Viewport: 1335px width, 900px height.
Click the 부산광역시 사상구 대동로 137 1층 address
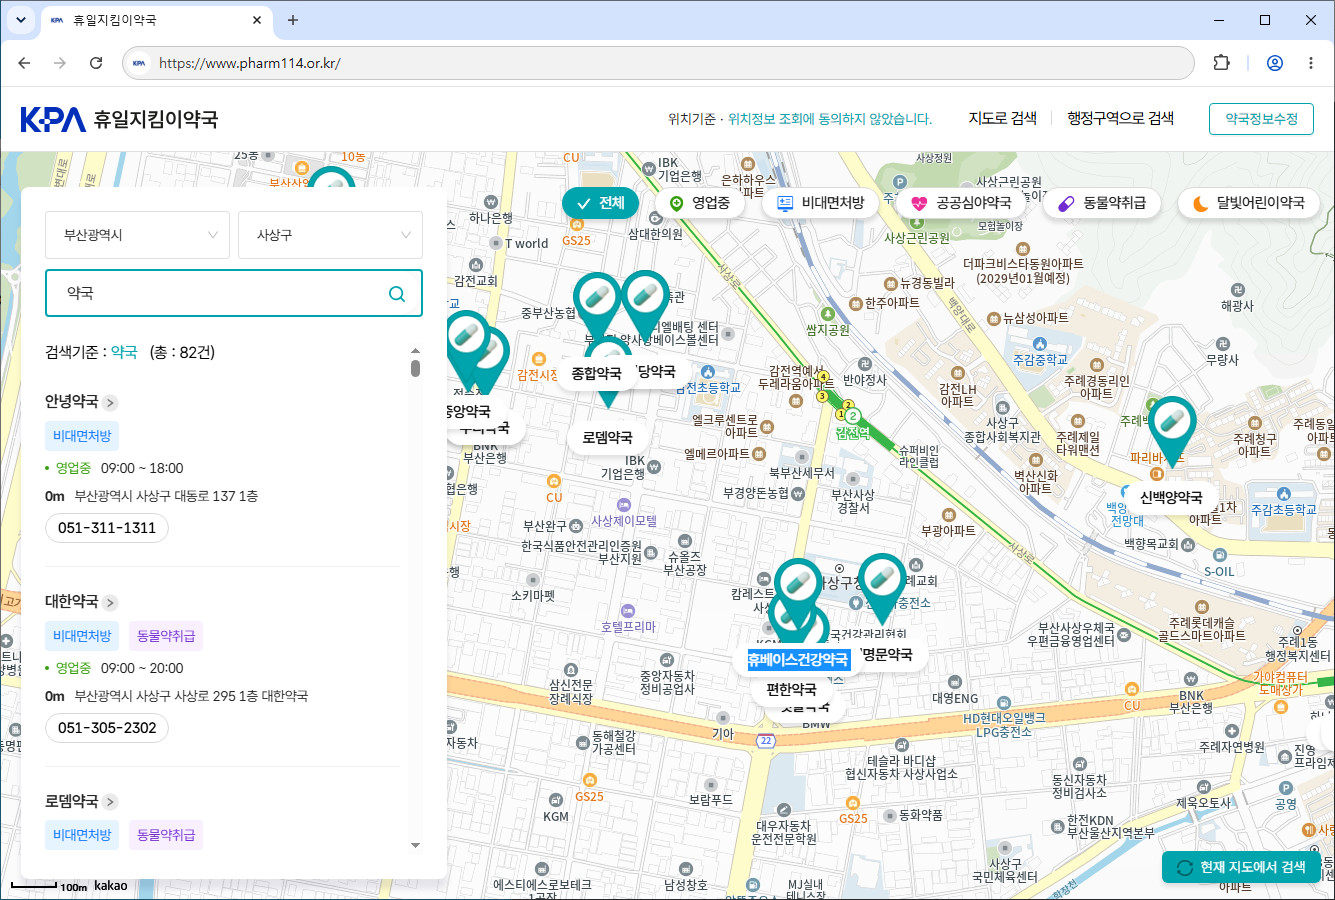(166, 496)
